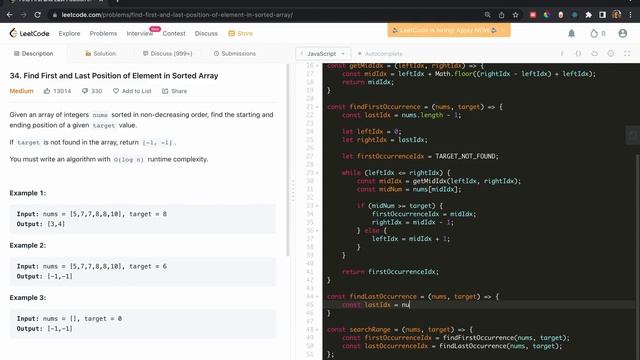The height and width of the screenshot is (360, 640).
Task: Reset code to default with the revert icon
Action: coord(595,53)
